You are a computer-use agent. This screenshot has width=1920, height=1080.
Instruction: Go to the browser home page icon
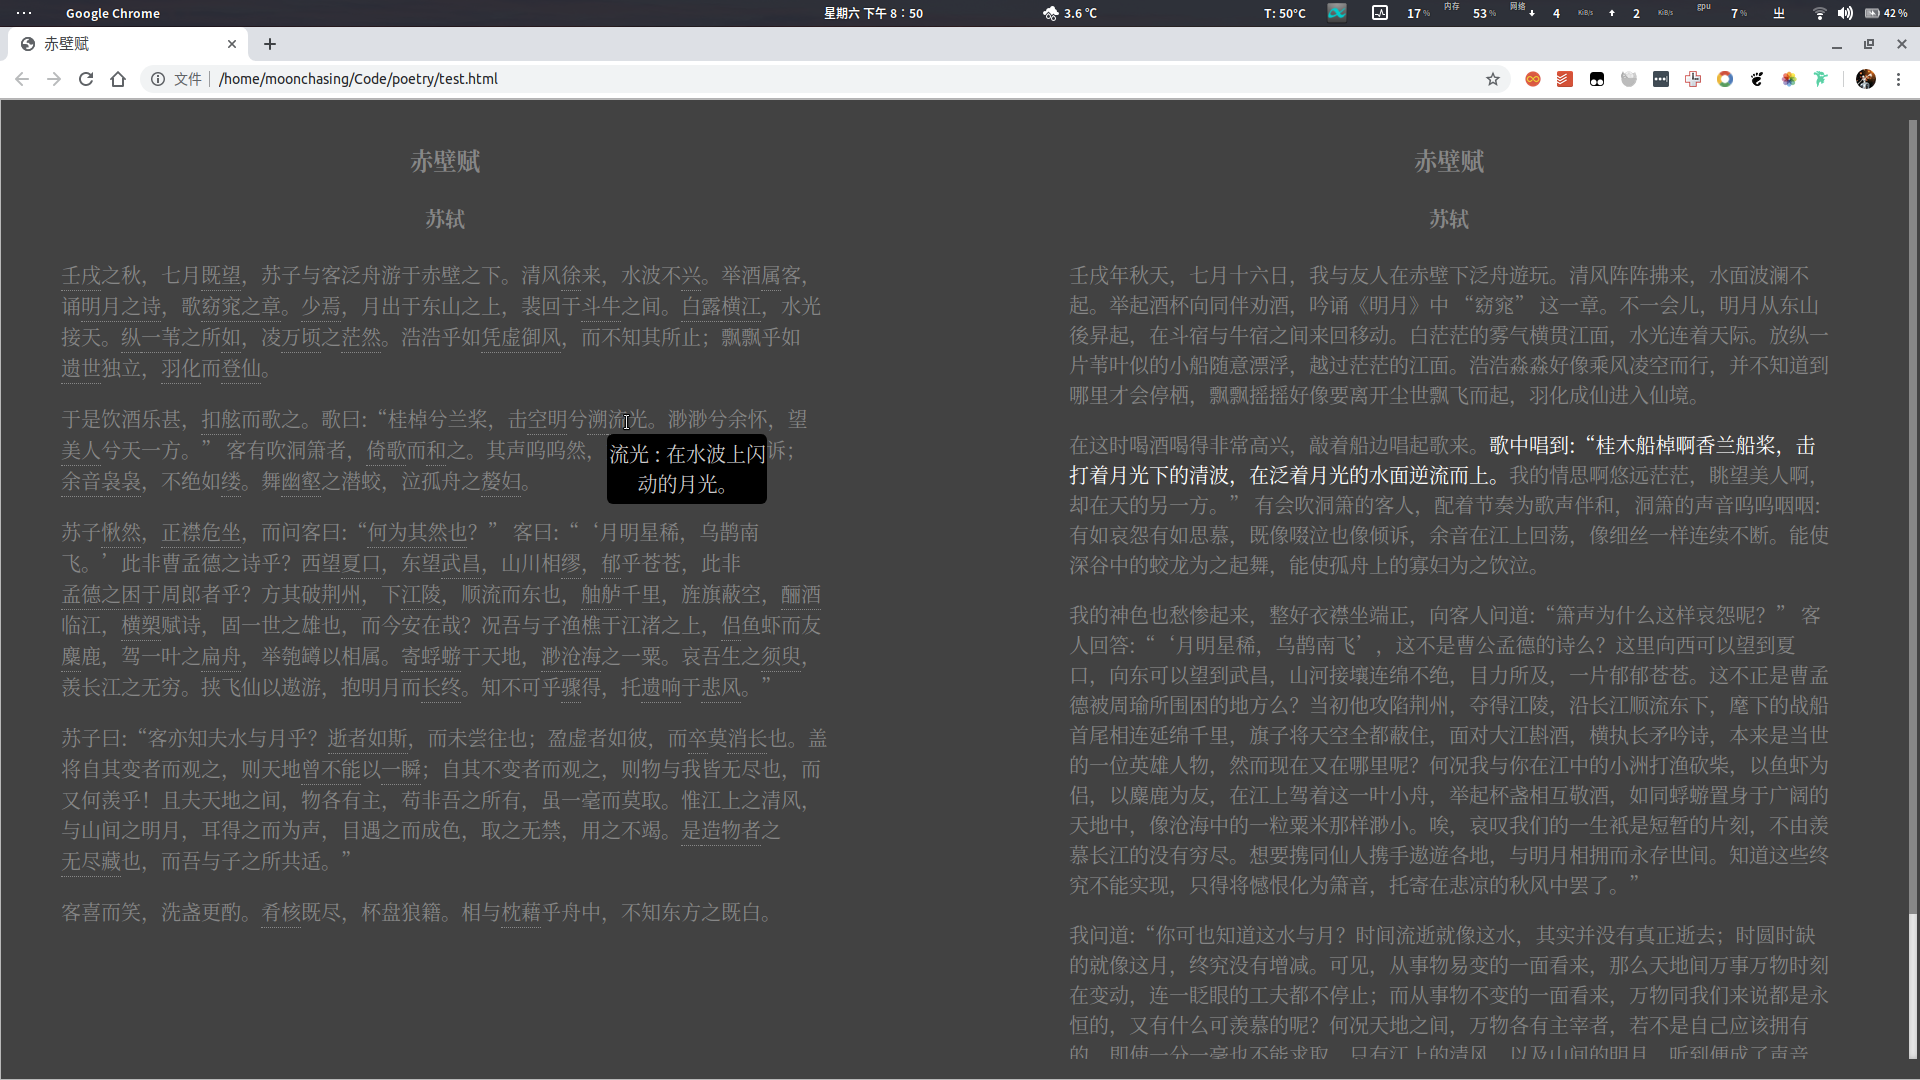point(118,79)
